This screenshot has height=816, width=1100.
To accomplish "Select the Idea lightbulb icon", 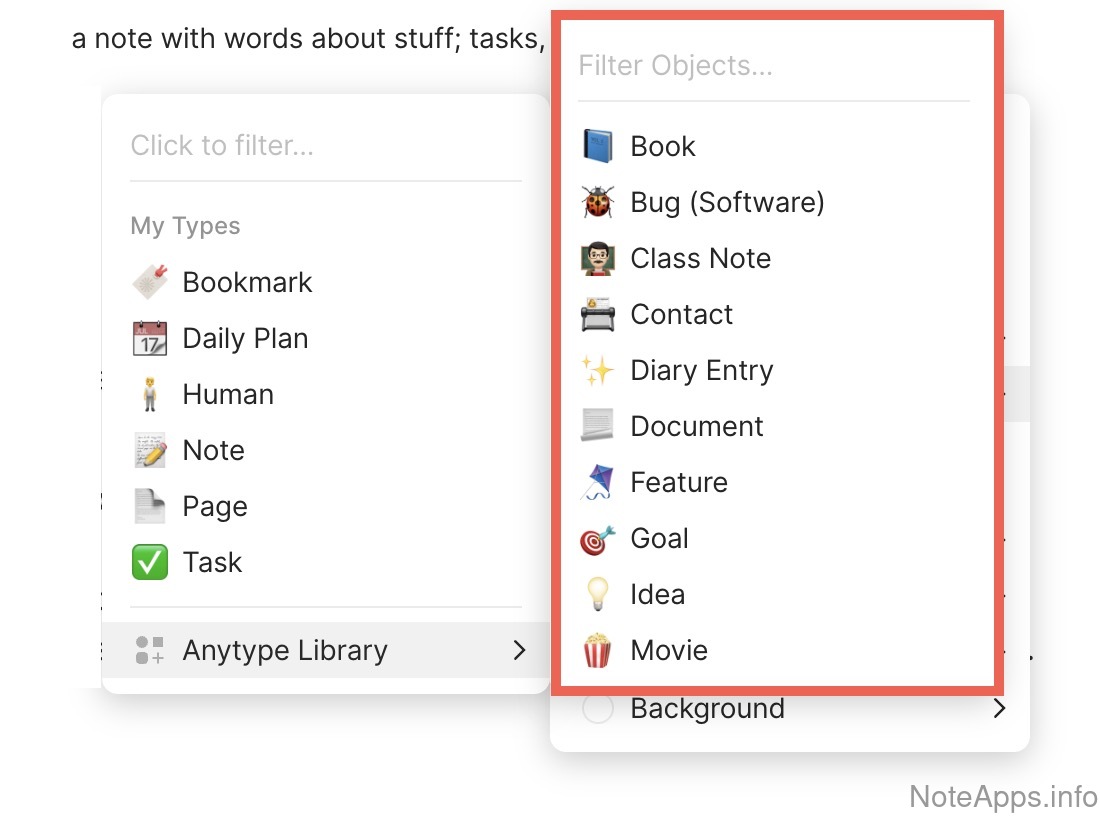I will [598, 595].
